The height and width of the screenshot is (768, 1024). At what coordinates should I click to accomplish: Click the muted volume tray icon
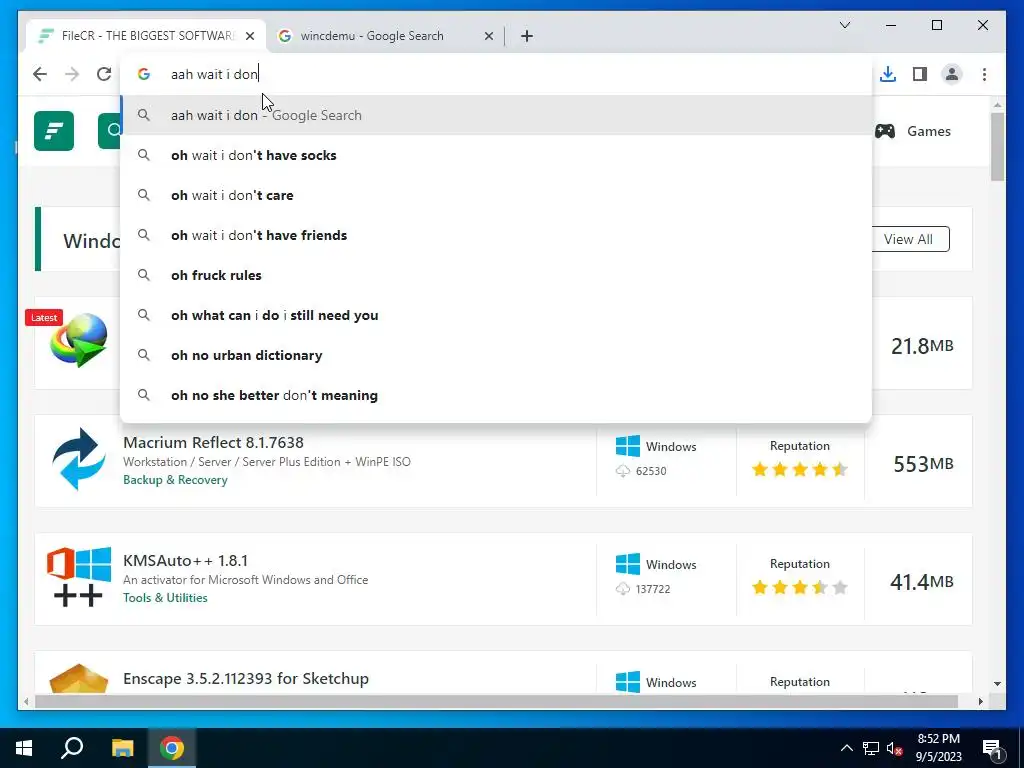point(894,748)
